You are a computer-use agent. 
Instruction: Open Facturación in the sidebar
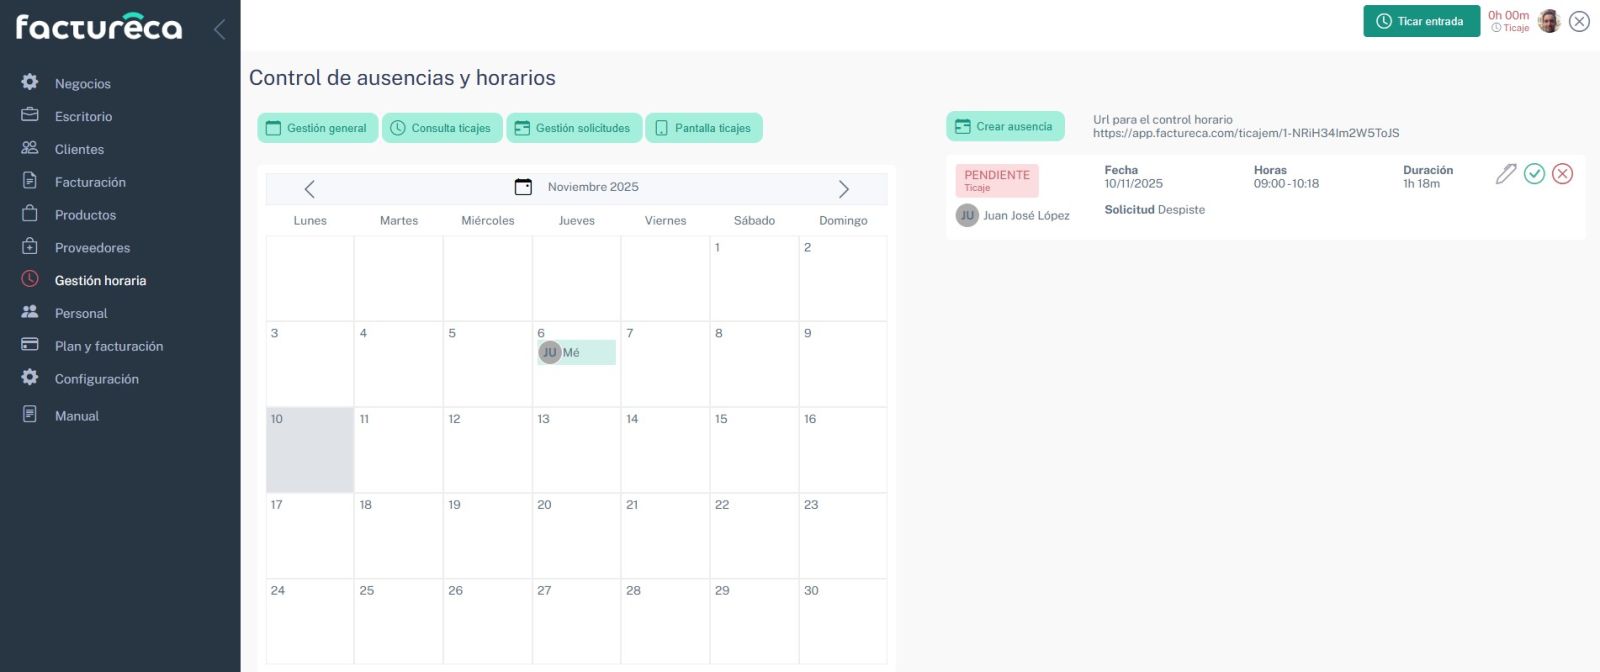coord(90,182)
